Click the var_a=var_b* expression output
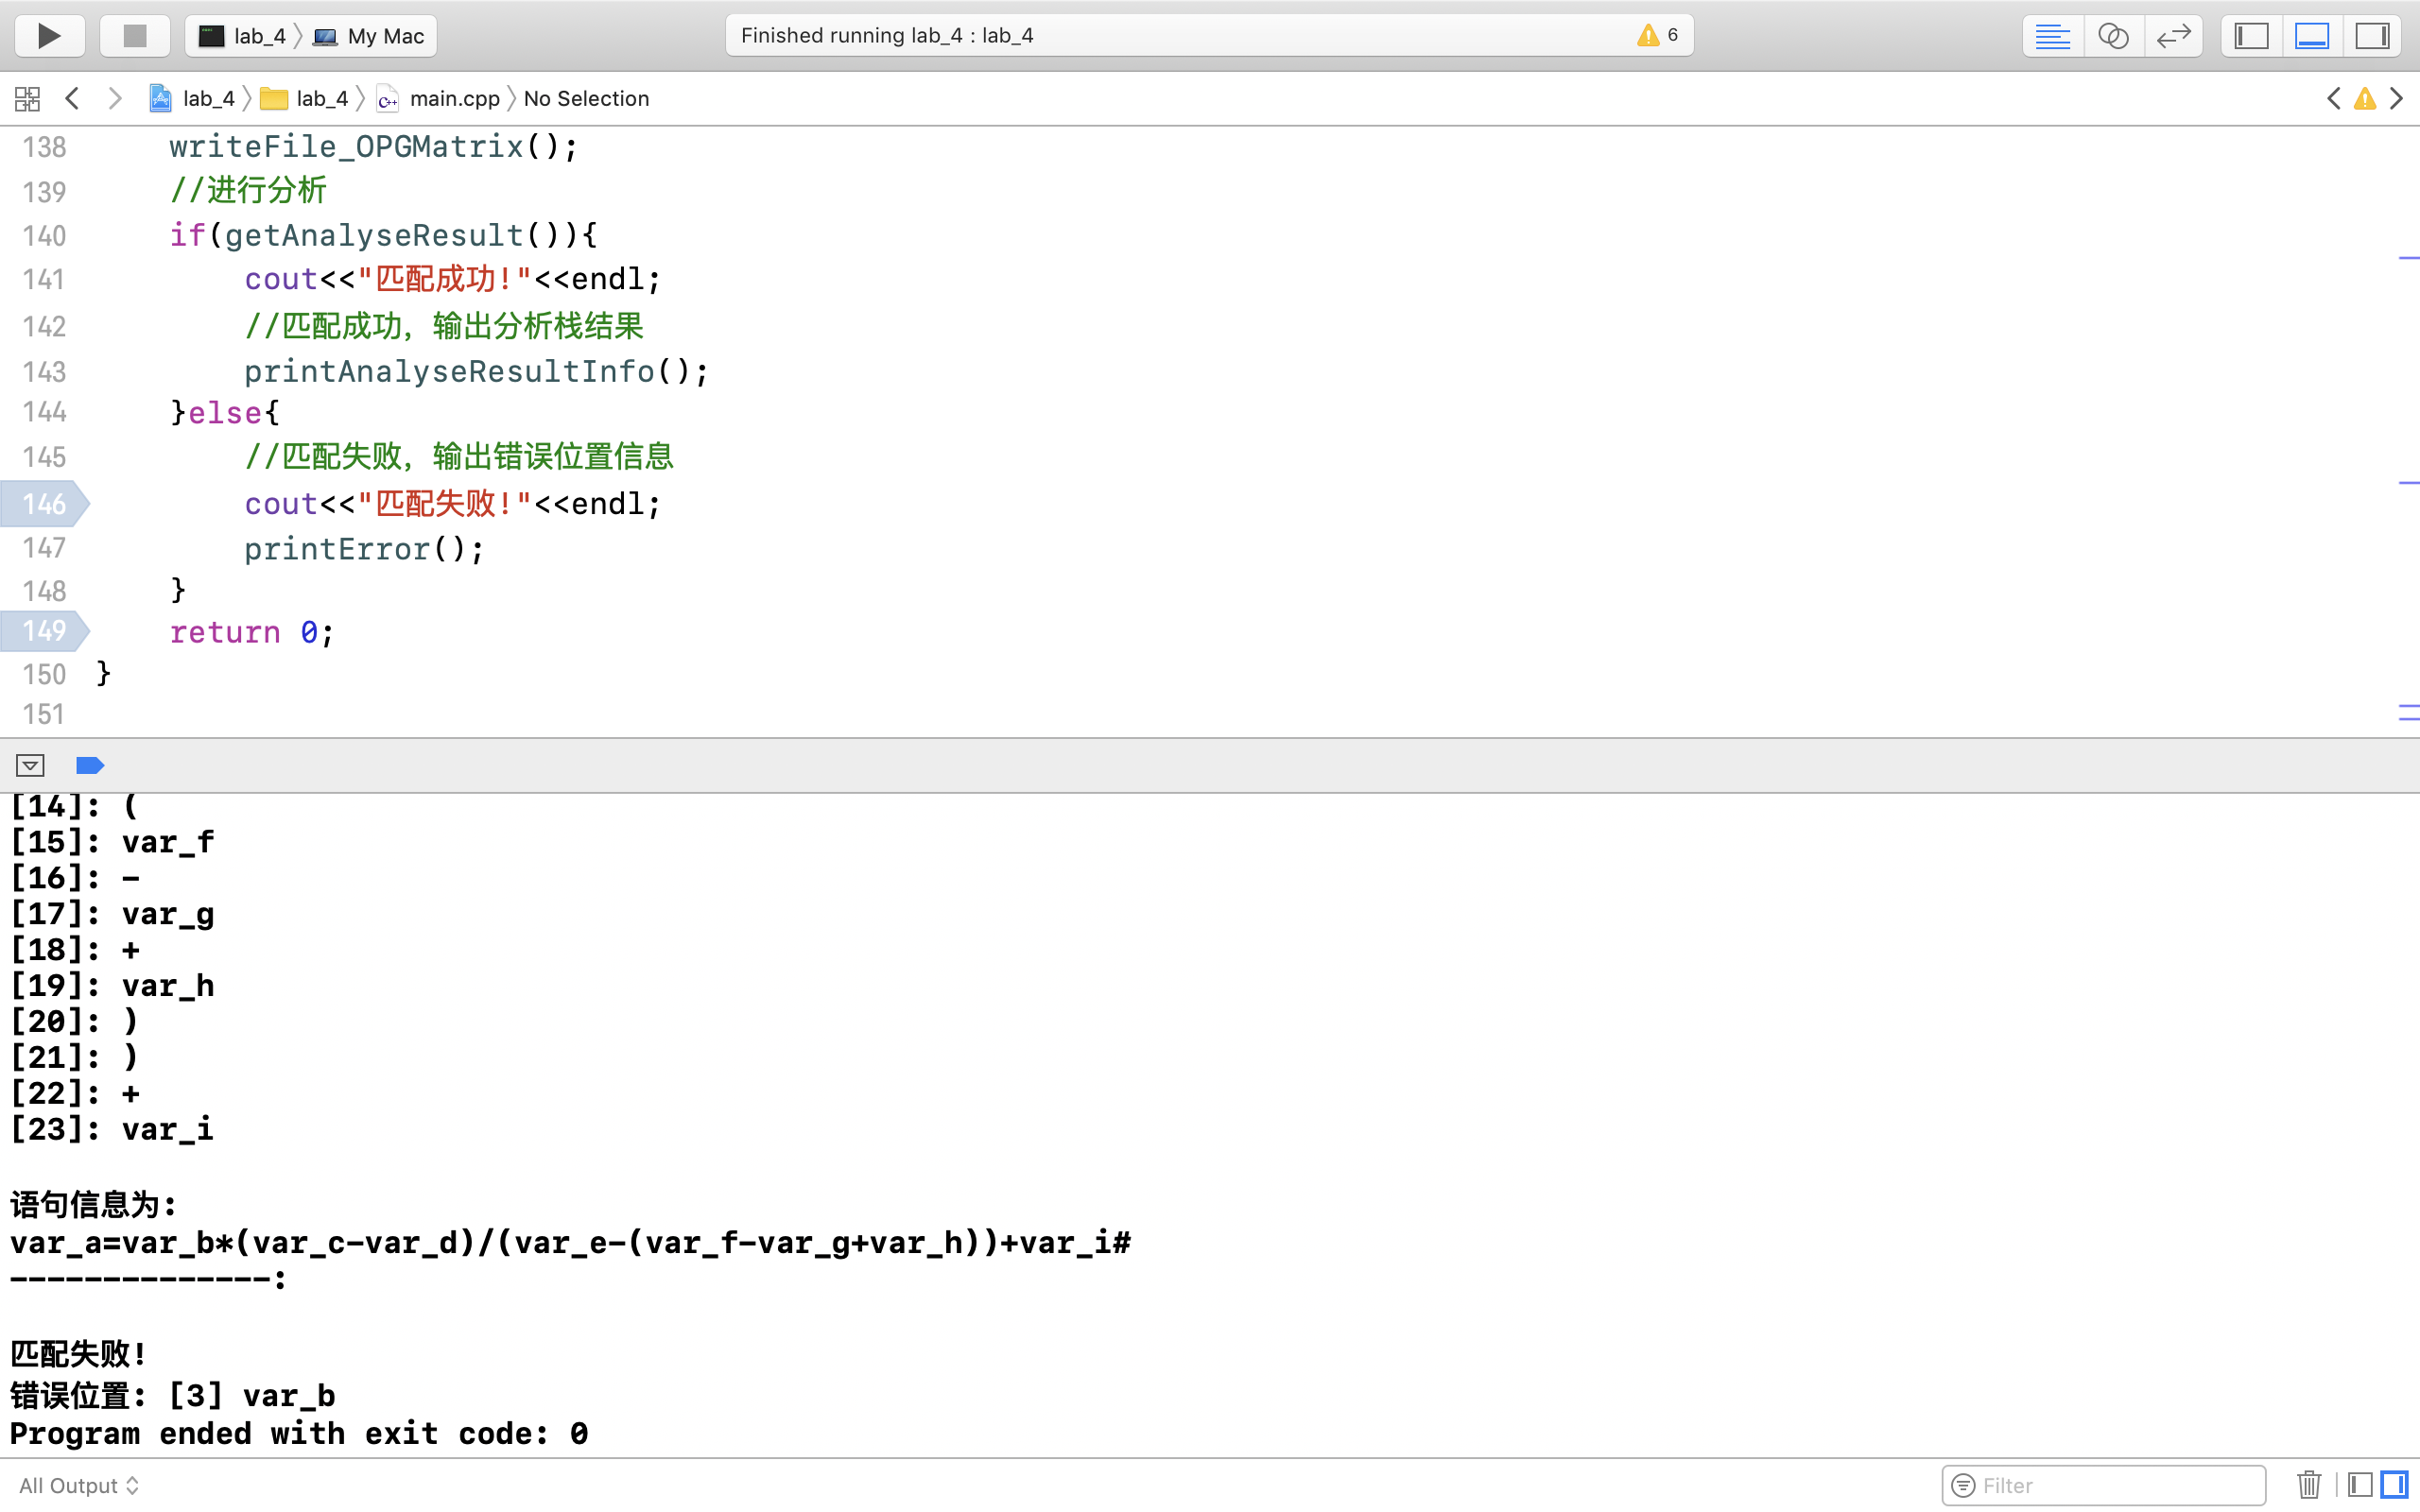Image resolution: width=2420 pixels, height=1512 pixels. coord(570,1242)
